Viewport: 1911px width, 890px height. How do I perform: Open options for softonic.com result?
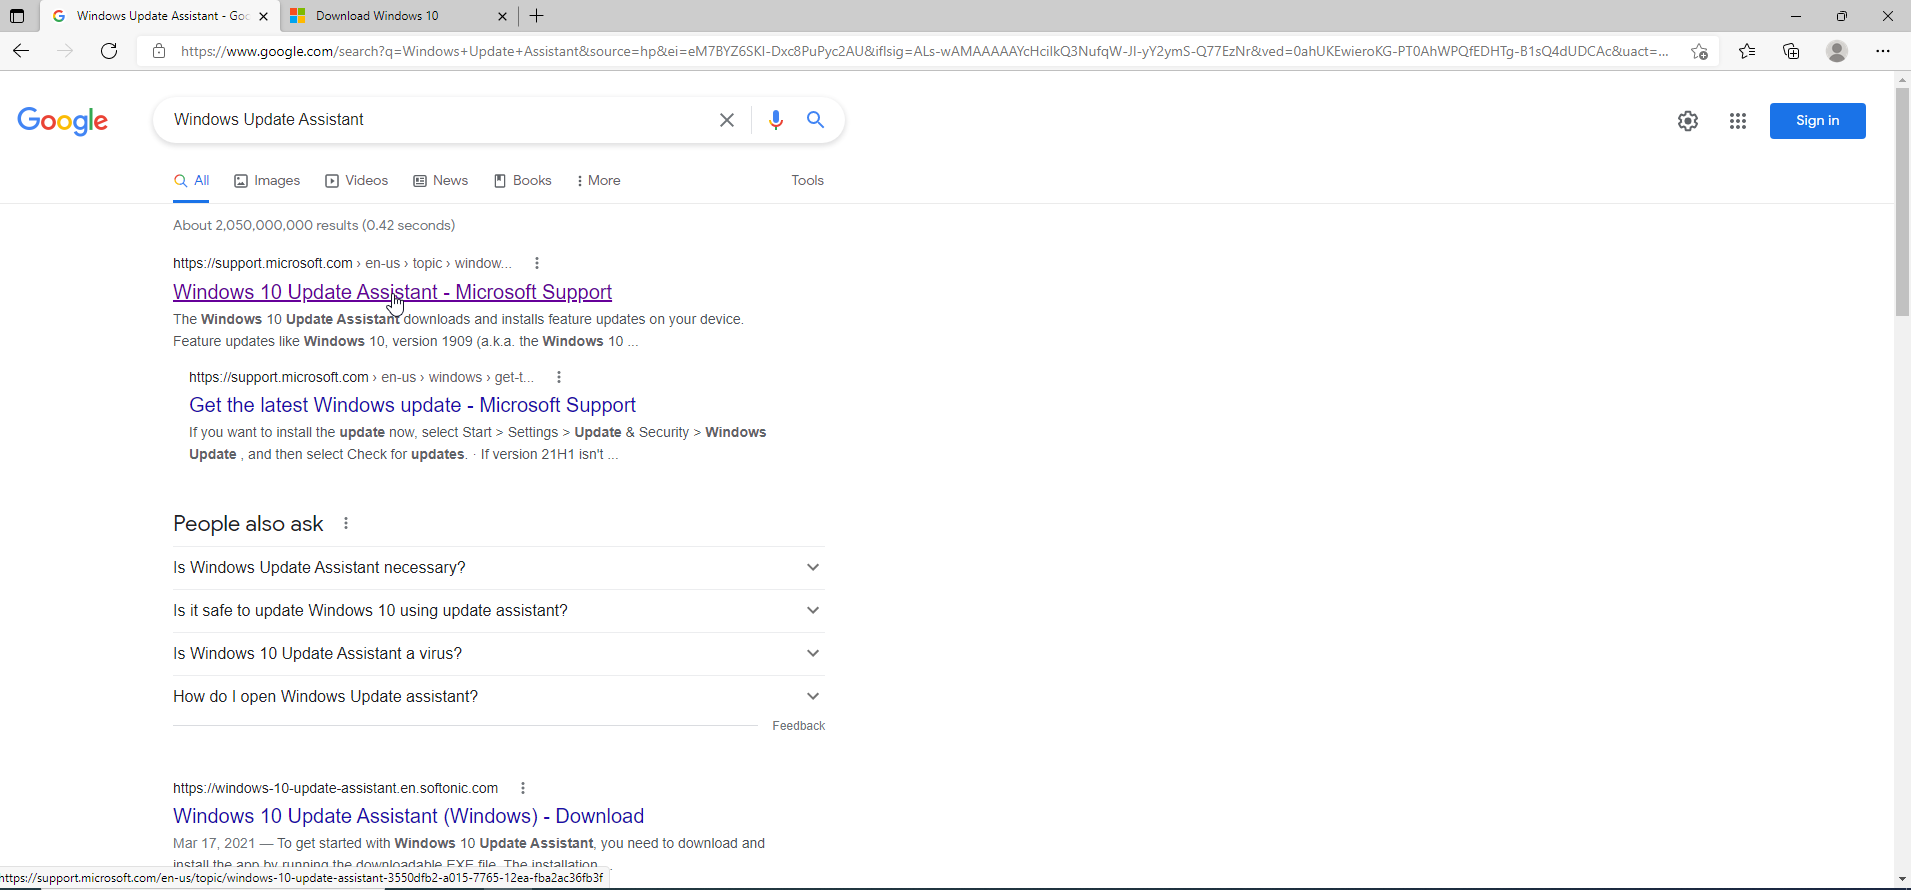click(523, 788)
